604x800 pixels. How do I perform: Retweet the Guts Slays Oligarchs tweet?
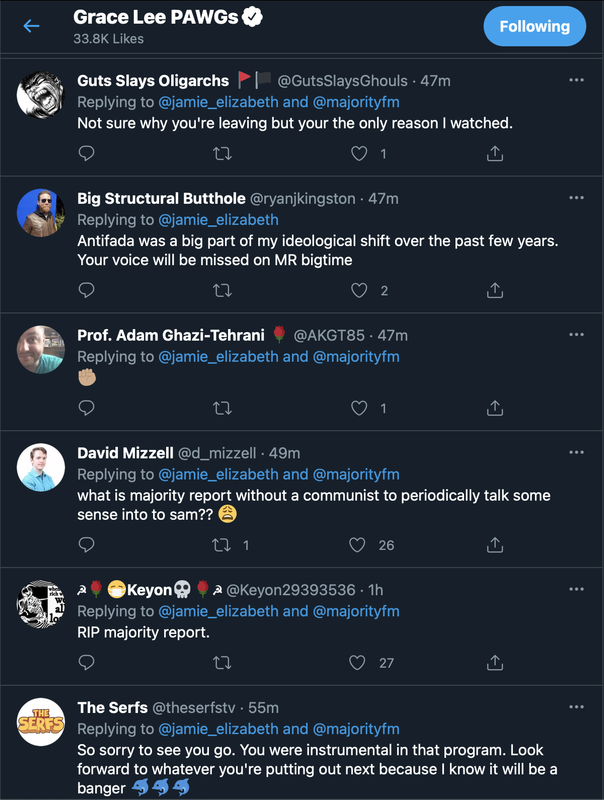(x=223, y=153)
